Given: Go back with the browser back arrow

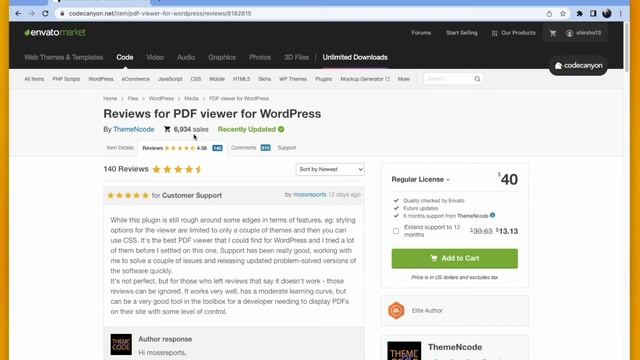Looking at the screenshot, I should coord(18,13).
